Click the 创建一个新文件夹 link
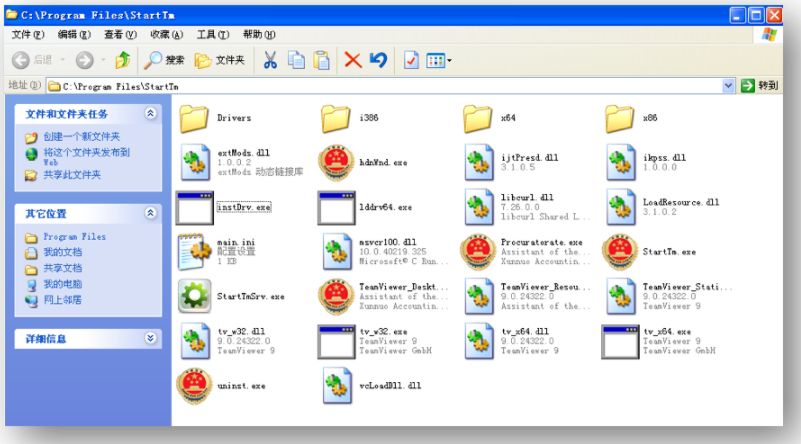The width and height of the screenshot is (801, 444). 80,136
